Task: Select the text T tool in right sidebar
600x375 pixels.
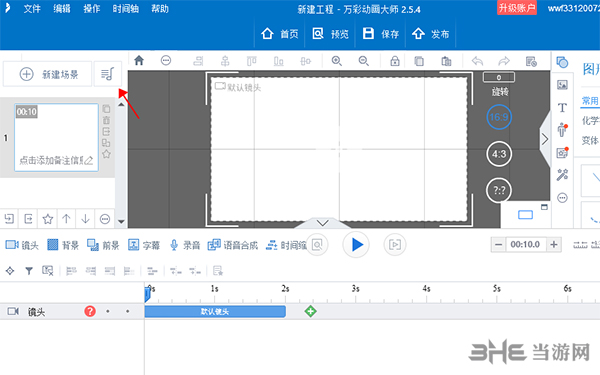Action: coord(562,108)
